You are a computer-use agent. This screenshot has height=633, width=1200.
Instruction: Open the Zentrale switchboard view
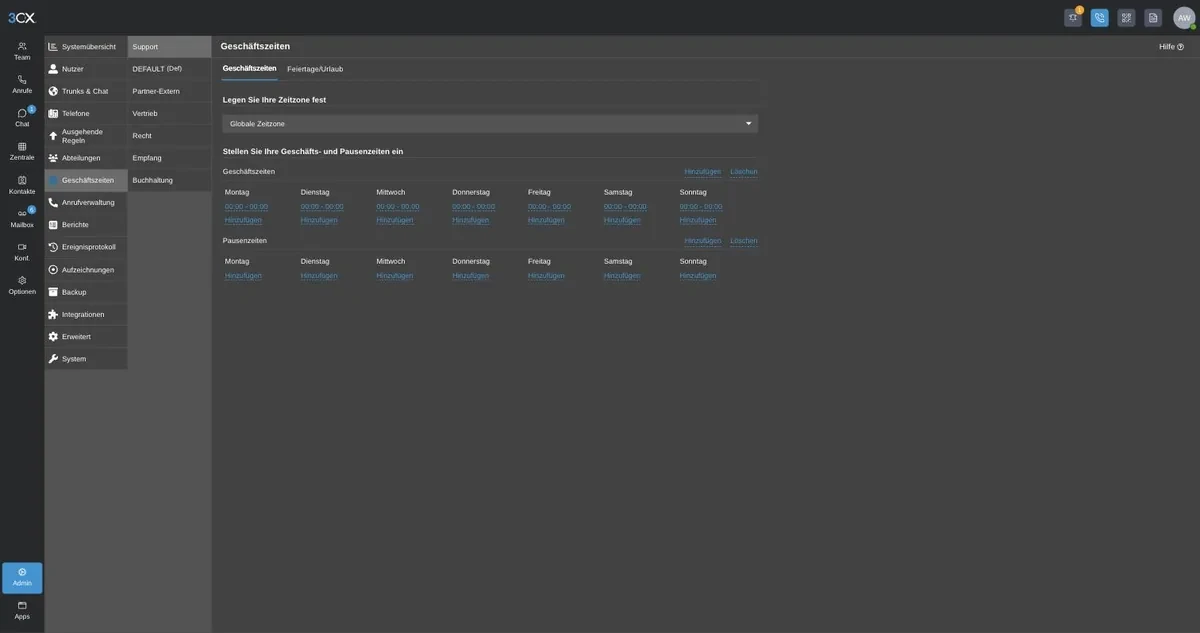point(22,151)
